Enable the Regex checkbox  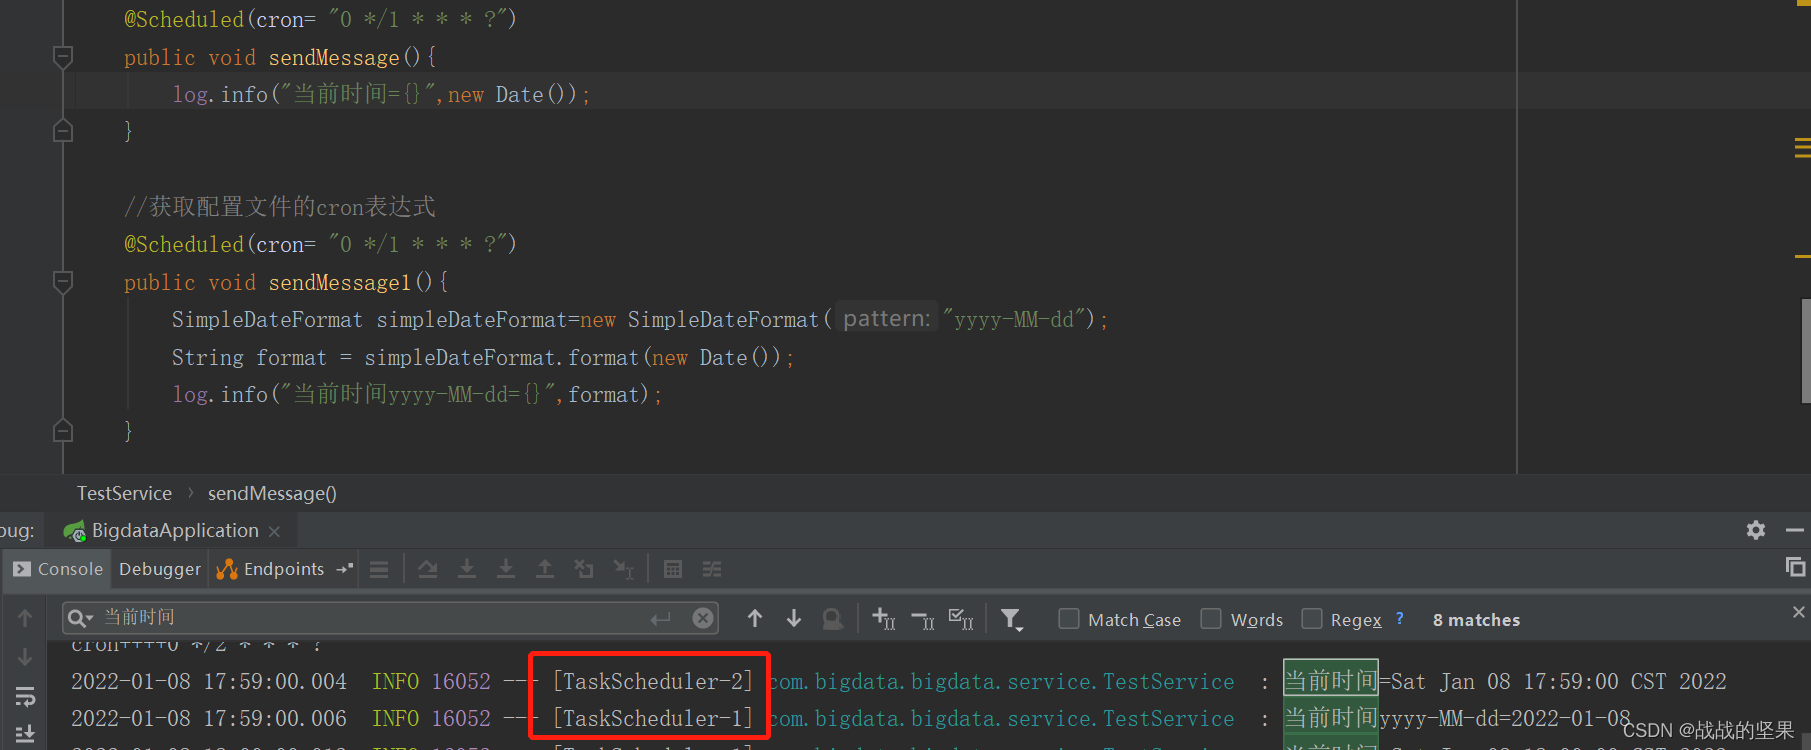pyautogui.click(x=1312, y=619)
